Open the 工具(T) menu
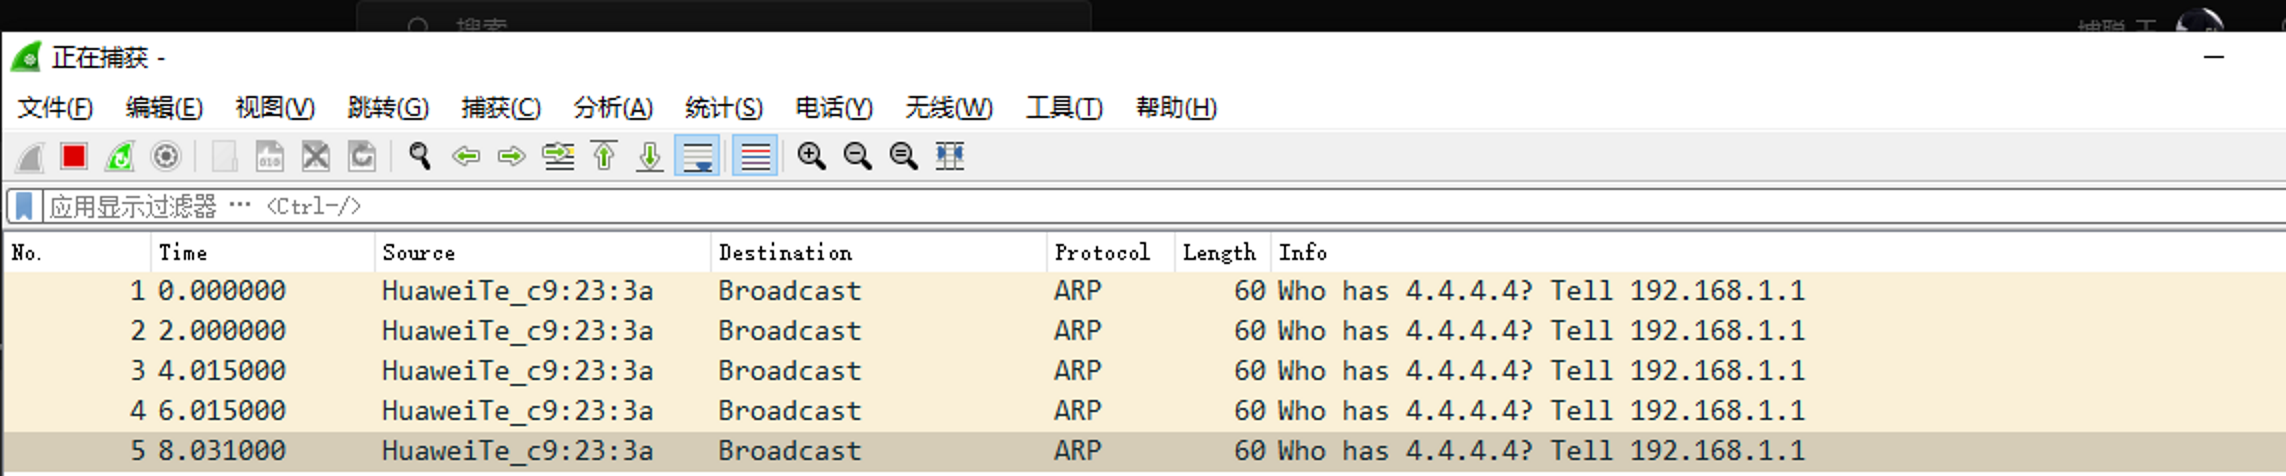This screenshot has height=476, width=2286. coord(1064,107)
